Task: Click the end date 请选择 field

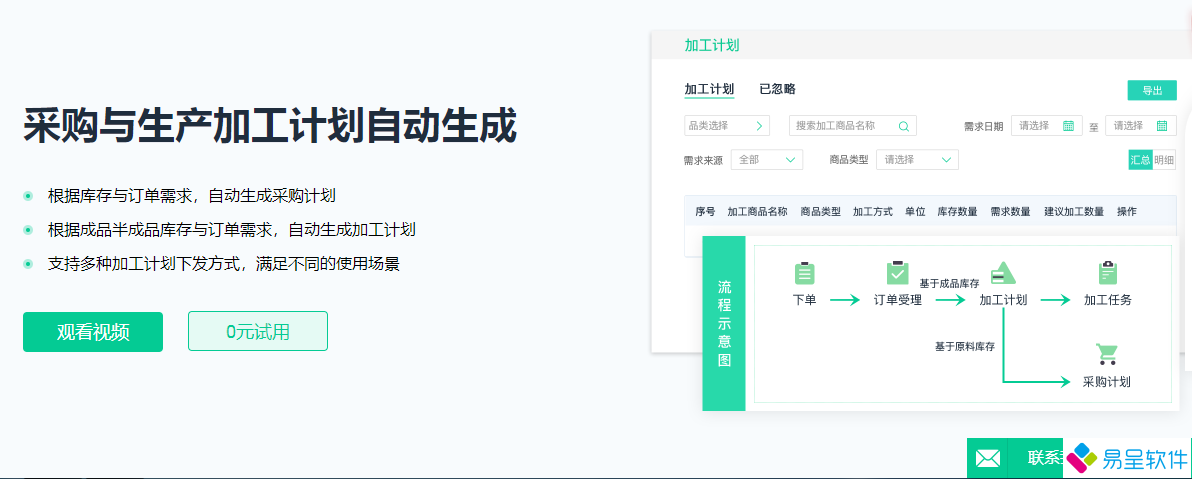Action: click(1140, 125)
